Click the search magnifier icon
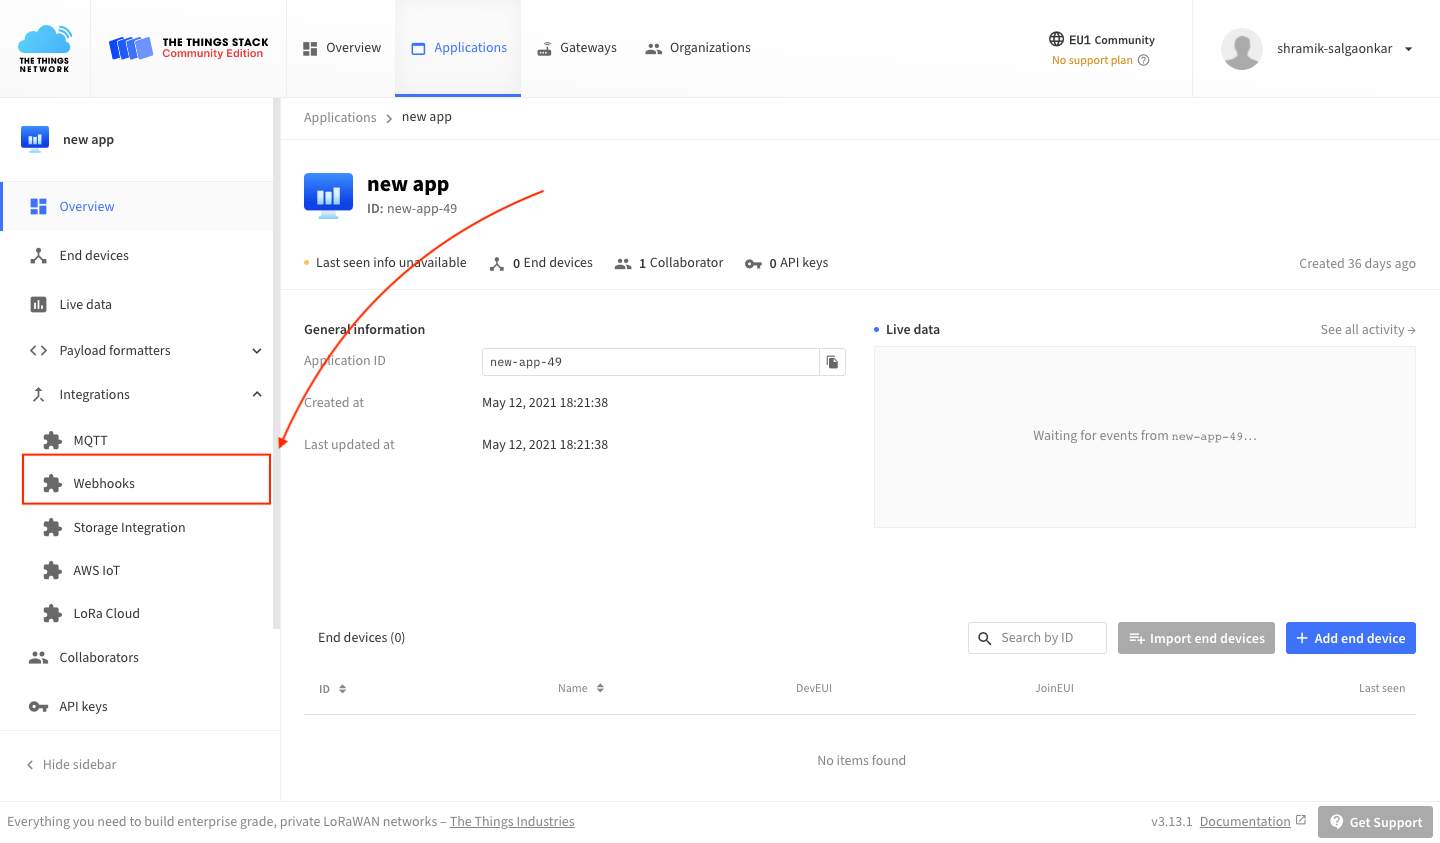 coord(985,638)
